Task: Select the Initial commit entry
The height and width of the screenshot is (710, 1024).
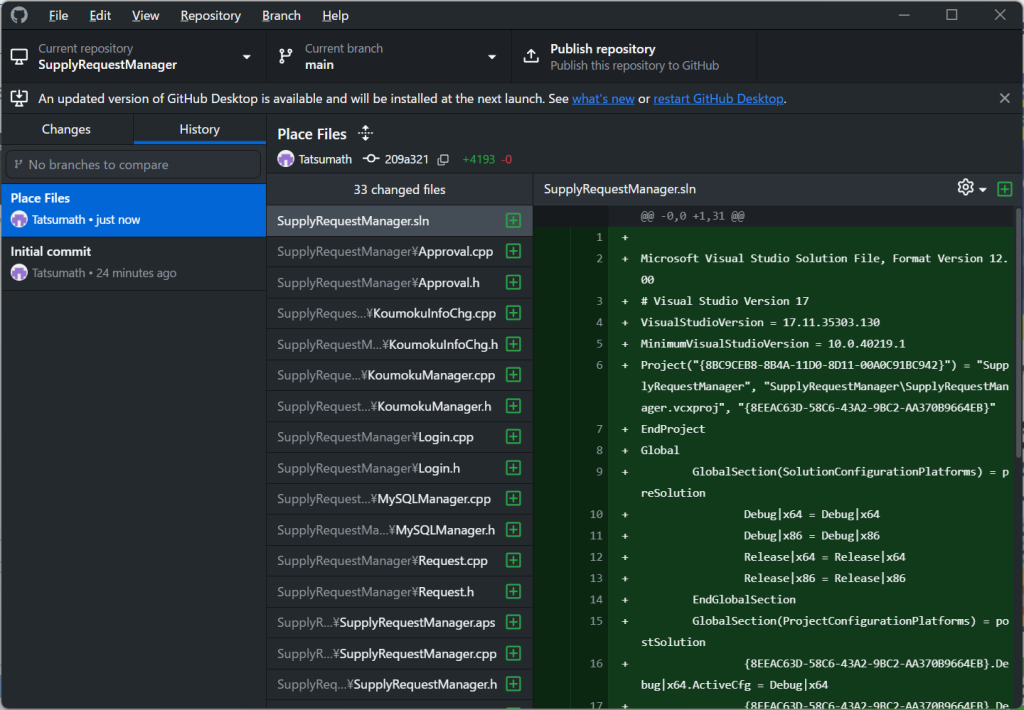Action: 133,262
